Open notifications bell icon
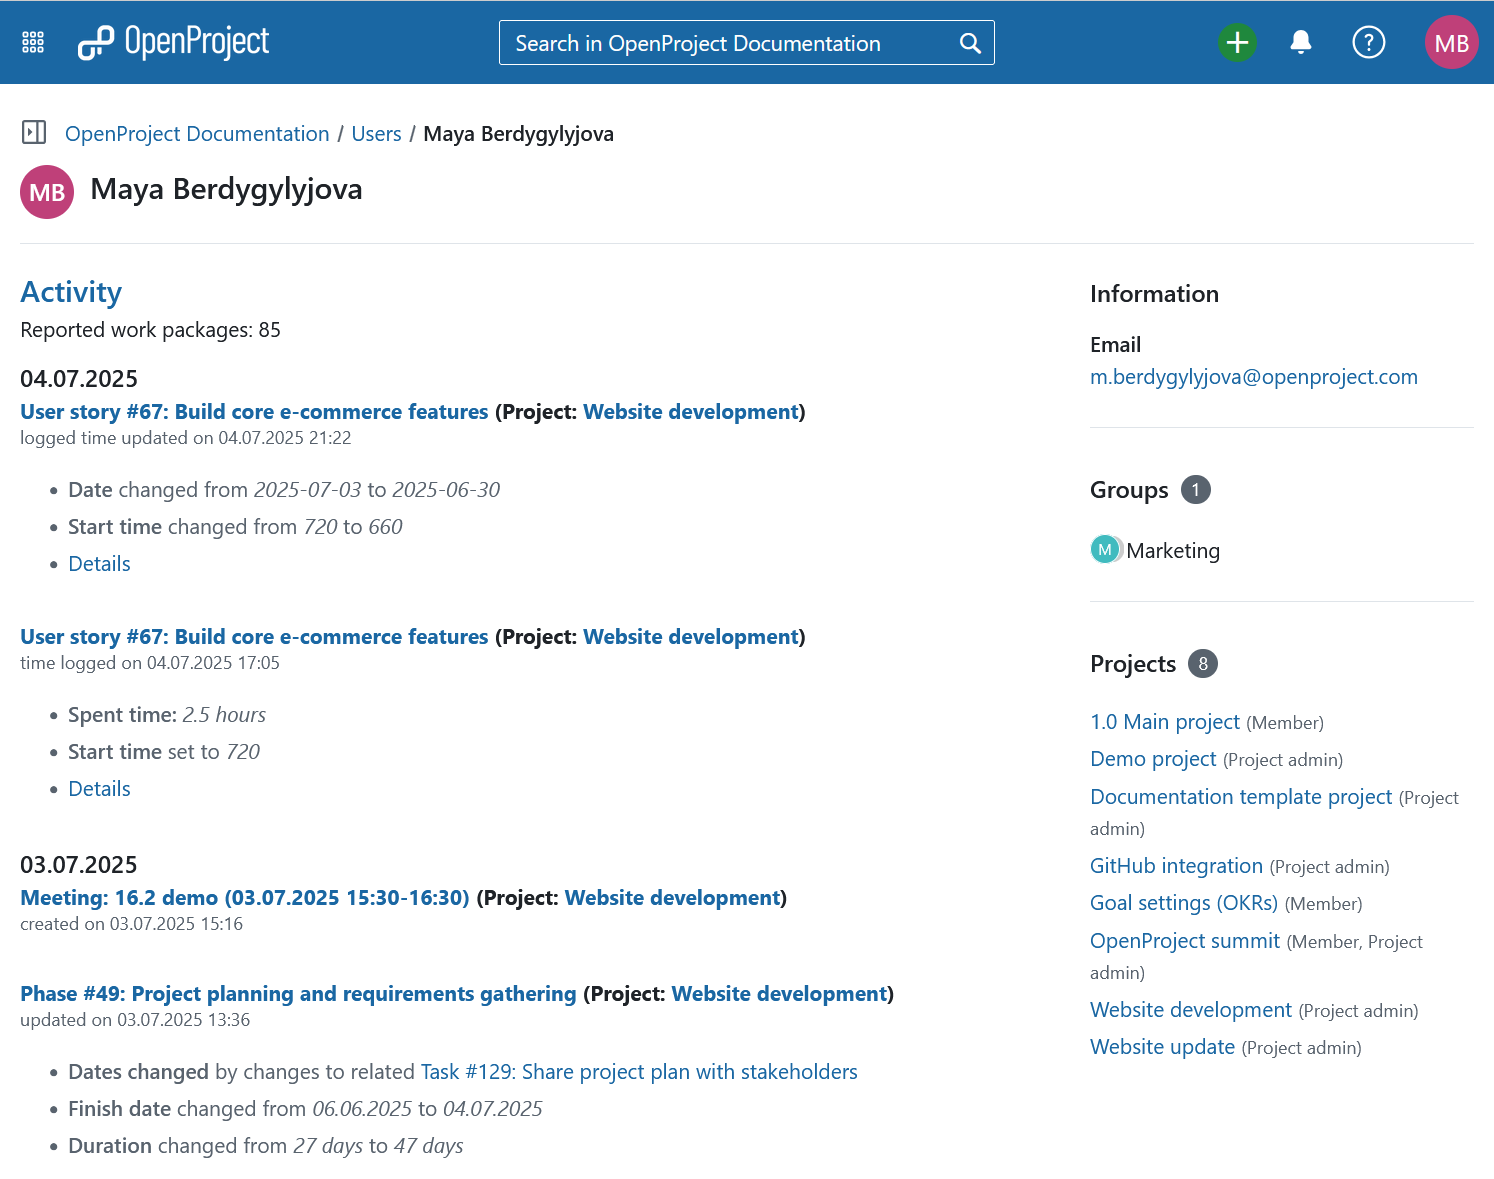The width and height of the screenshot is (1494, 1179). click(x=1301, y=42)
